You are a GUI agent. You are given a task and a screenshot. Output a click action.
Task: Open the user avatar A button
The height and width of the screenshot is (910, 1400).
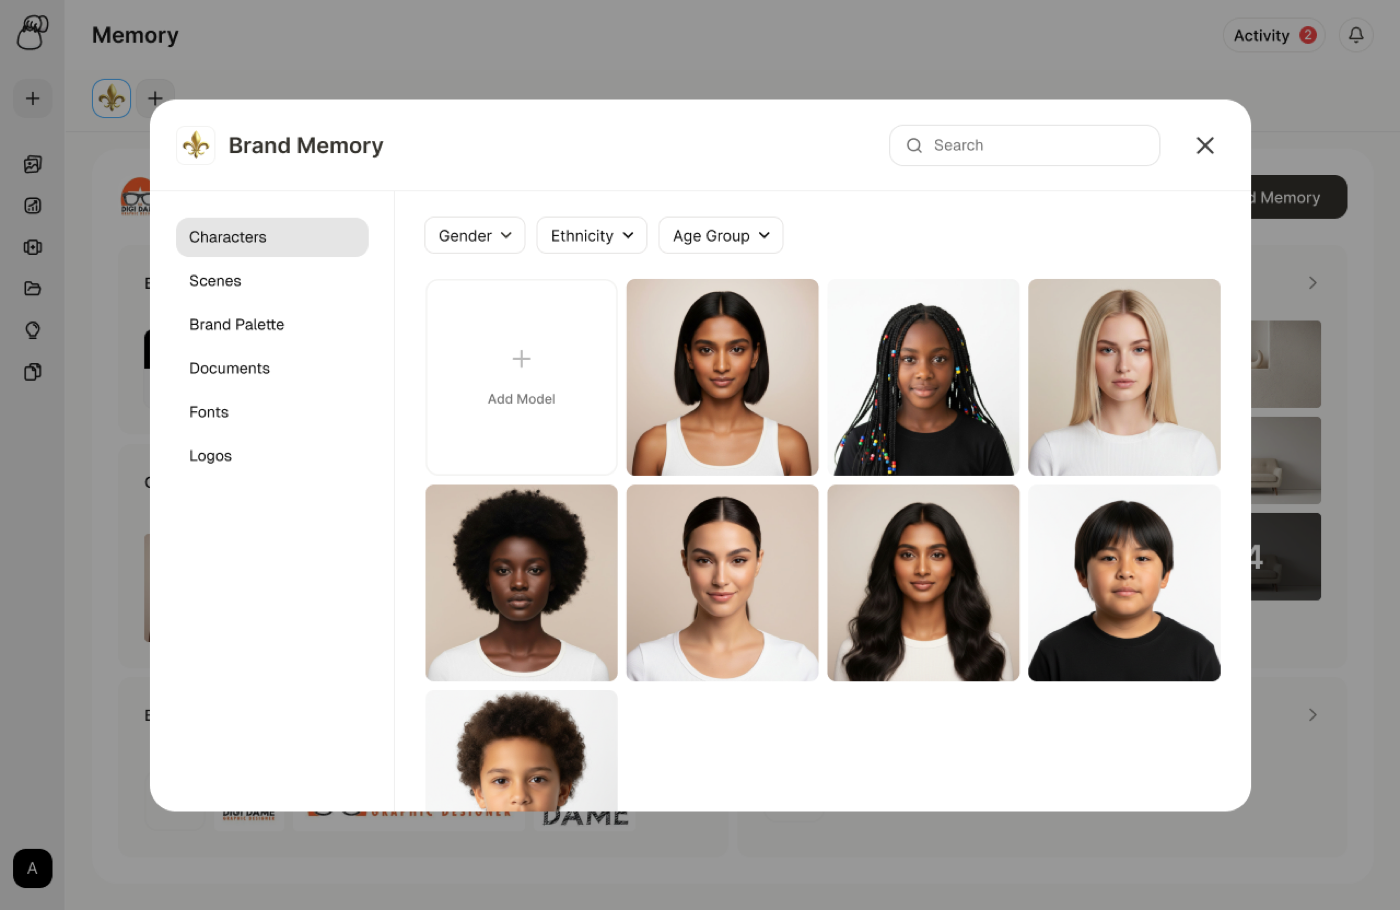click(33, 868)
